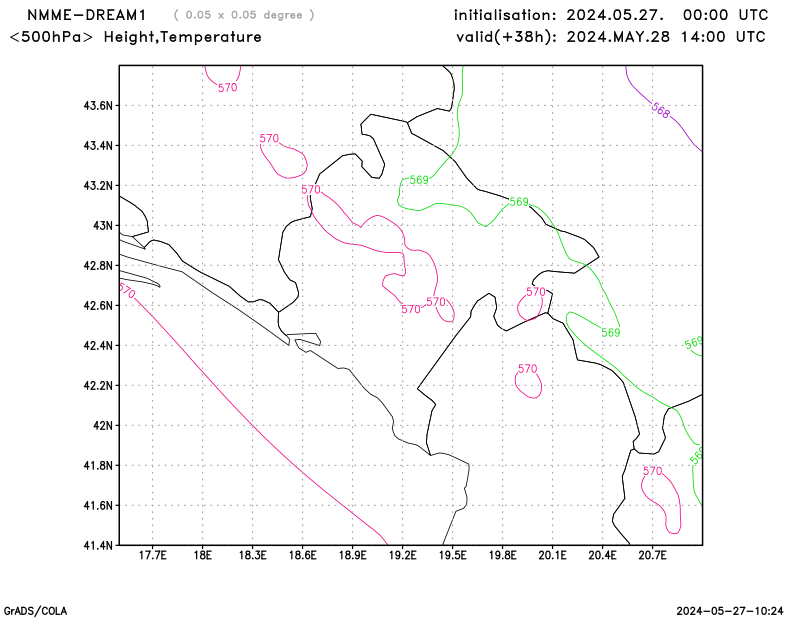Click the purple 568 contour label
This screenshot has width=800, height=618.
(x=660, y=110)
